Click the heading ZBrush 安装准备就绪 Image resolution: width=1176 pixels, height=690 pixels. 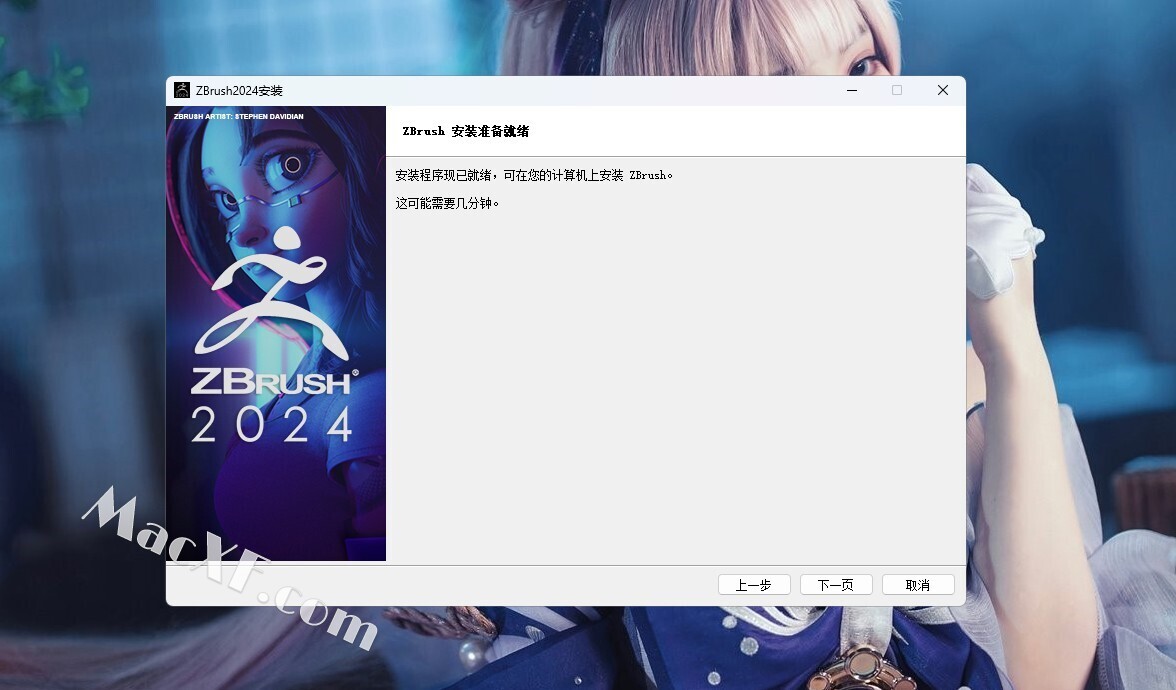[x=466, y=131]
